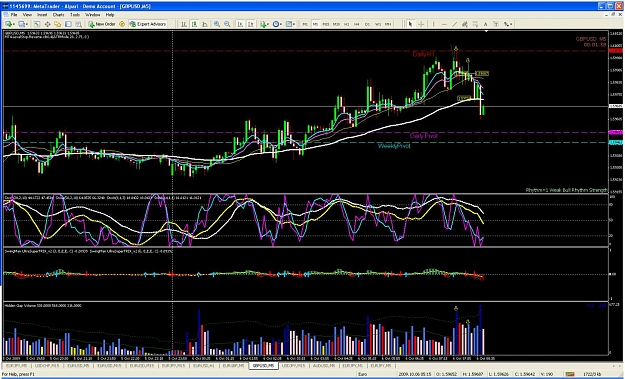Select the GBPUSD,M5 chart tab
Viewport: 625px width, 379px height.
point(263,365)
